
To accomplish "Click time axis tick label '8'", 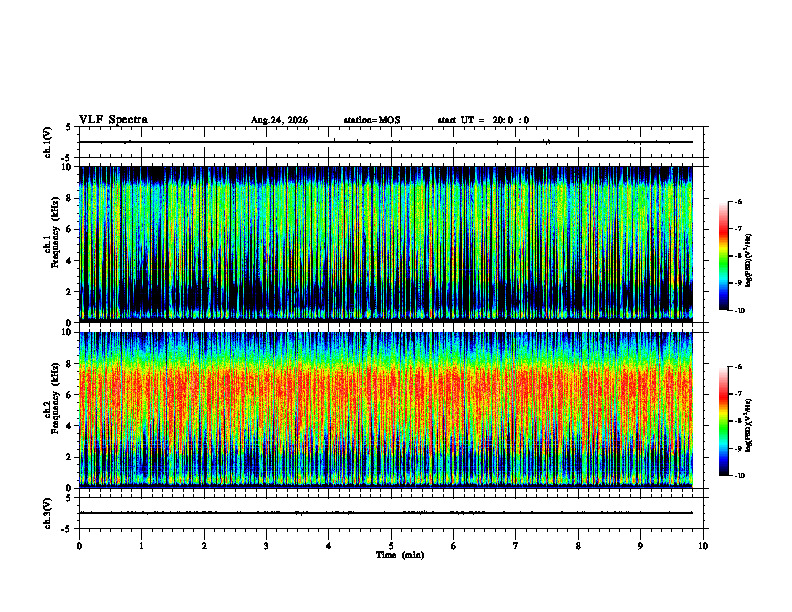I will [x=578, y=546].
